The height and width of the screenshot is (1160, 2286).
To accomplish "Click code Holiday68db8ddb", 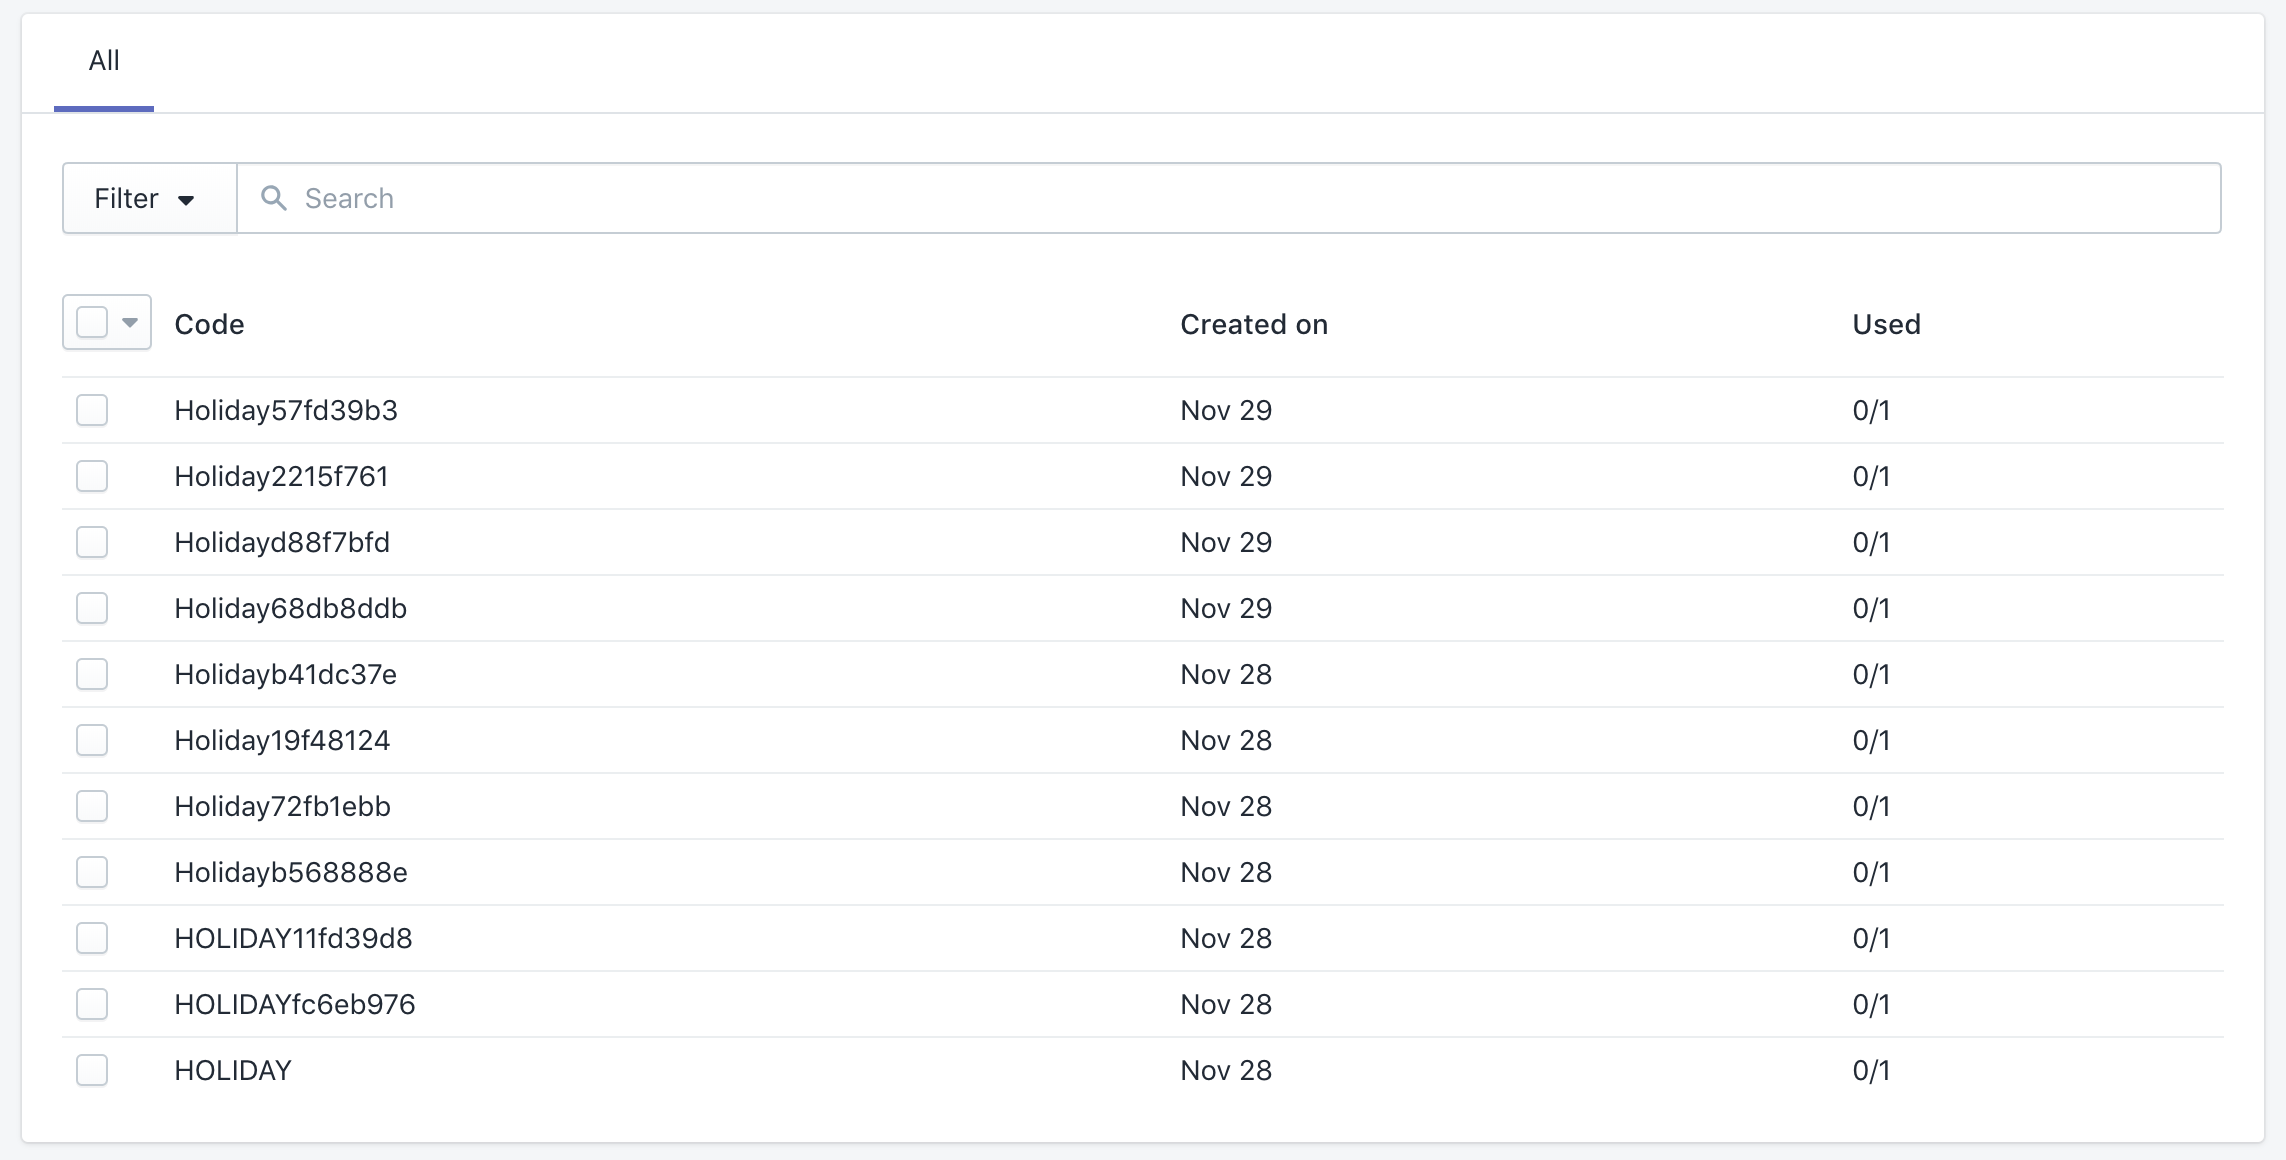I will coord(290,608).
